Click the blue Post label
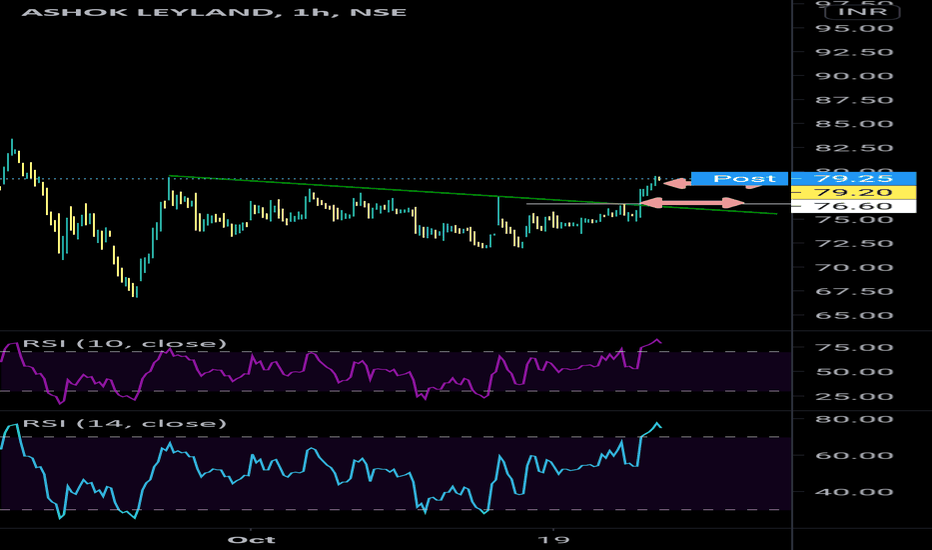The height and width of the screenshot is (550, 932). tap(739, 178)
